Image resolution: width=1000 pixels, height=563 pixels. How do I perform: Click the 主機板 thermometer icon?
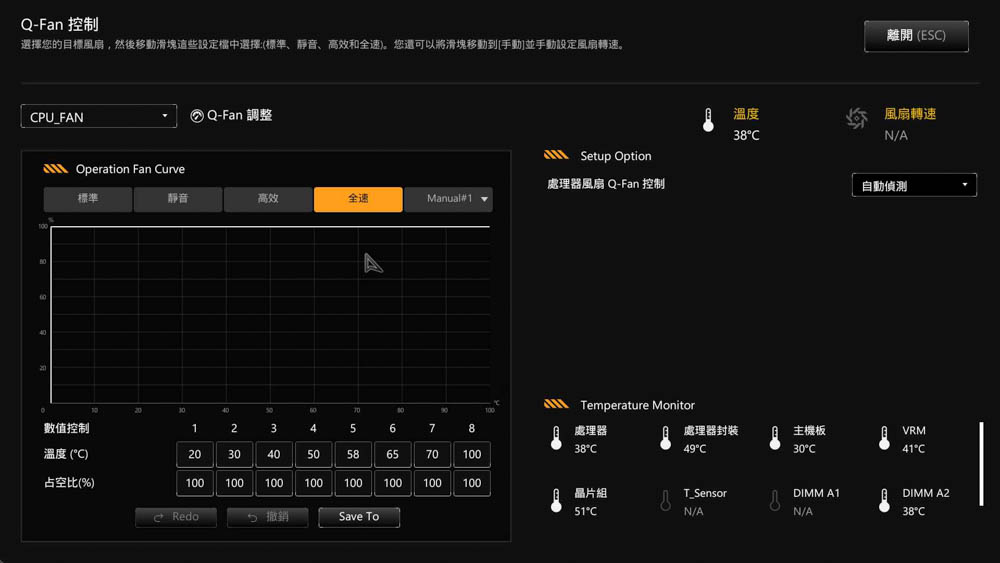(775, 439)
